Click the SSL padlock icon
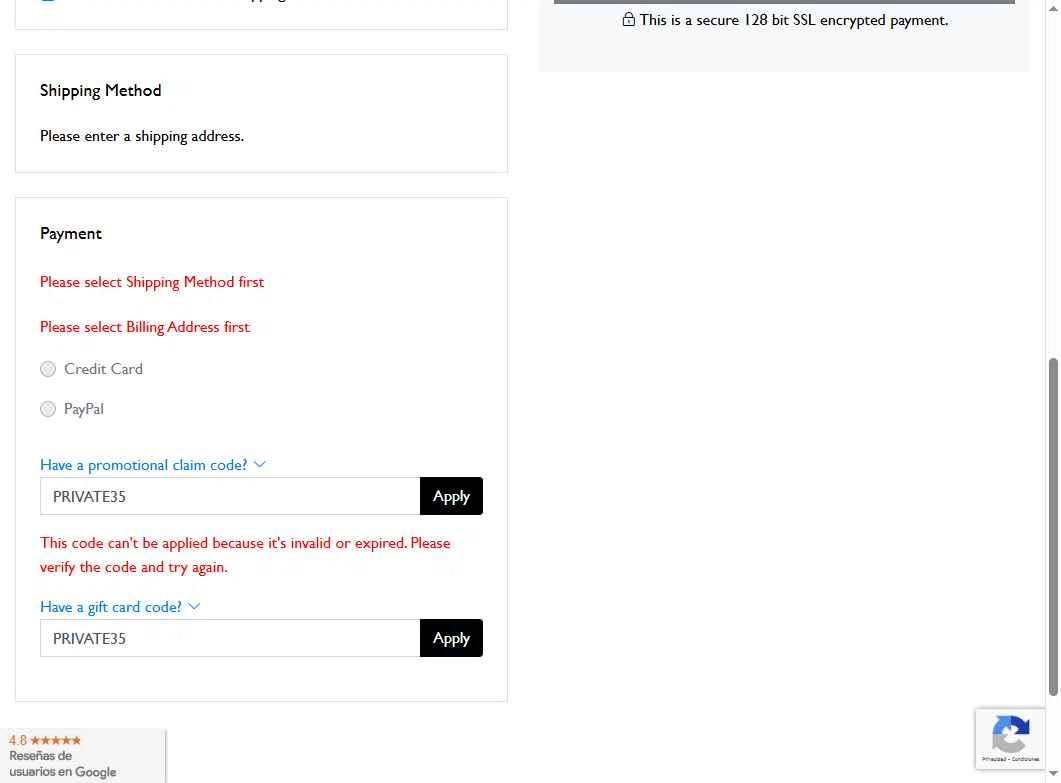Image resolution: width=1061 pixels, height=783 pixels. point(629,20)
